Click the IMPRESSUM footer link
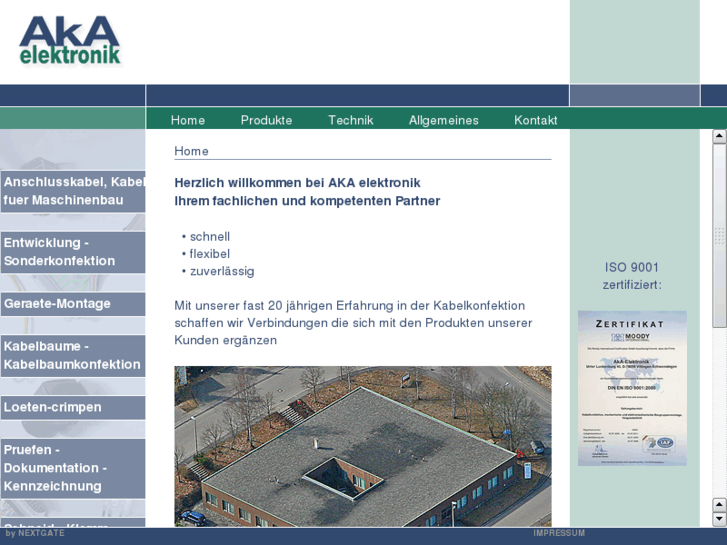727x545 pixels. pyautogui.click(x=559, y=533)
